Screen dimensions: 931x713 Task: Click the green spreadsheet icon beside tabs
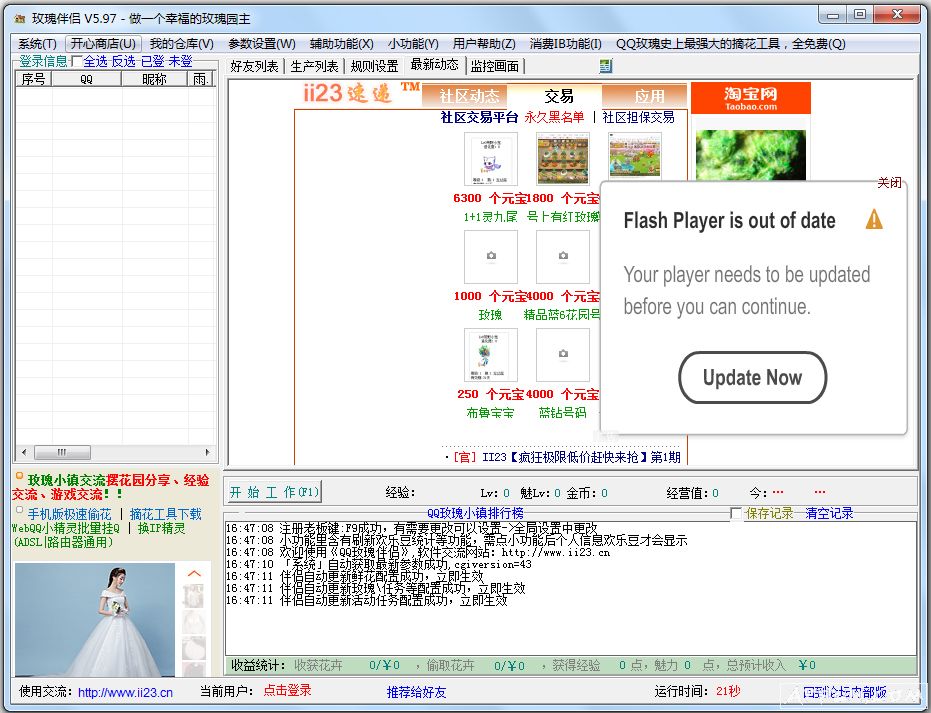click(x=606, y=66)
